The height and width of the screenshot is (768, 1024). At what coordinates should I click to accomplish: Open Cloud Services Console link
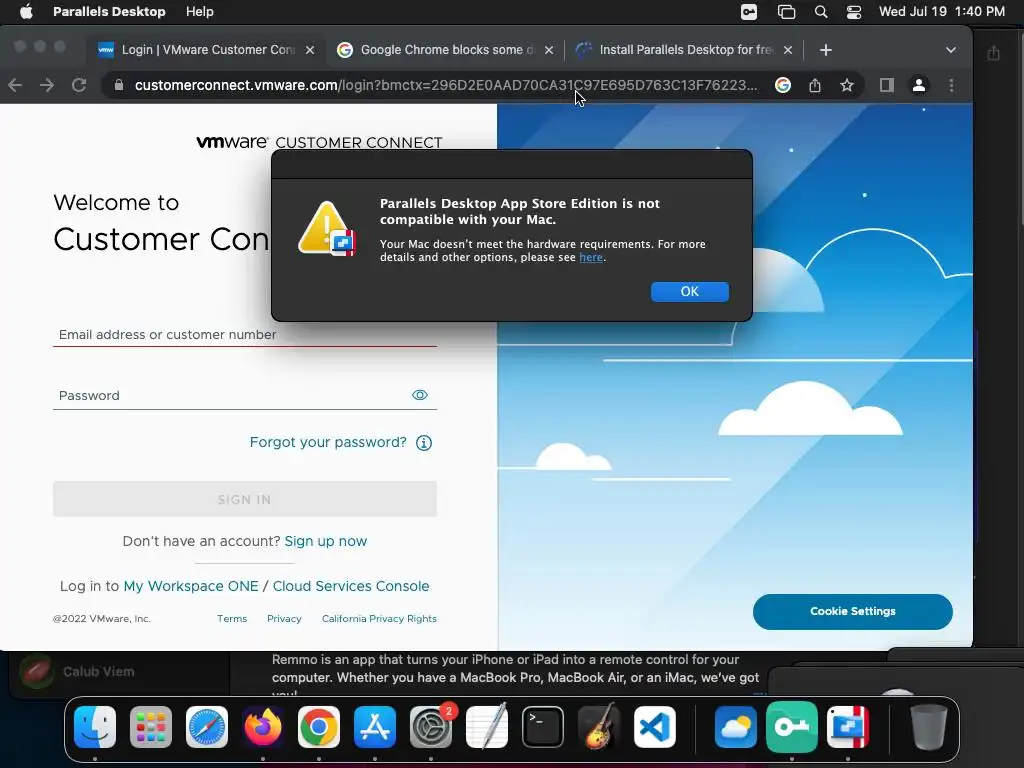coord(351,586)
